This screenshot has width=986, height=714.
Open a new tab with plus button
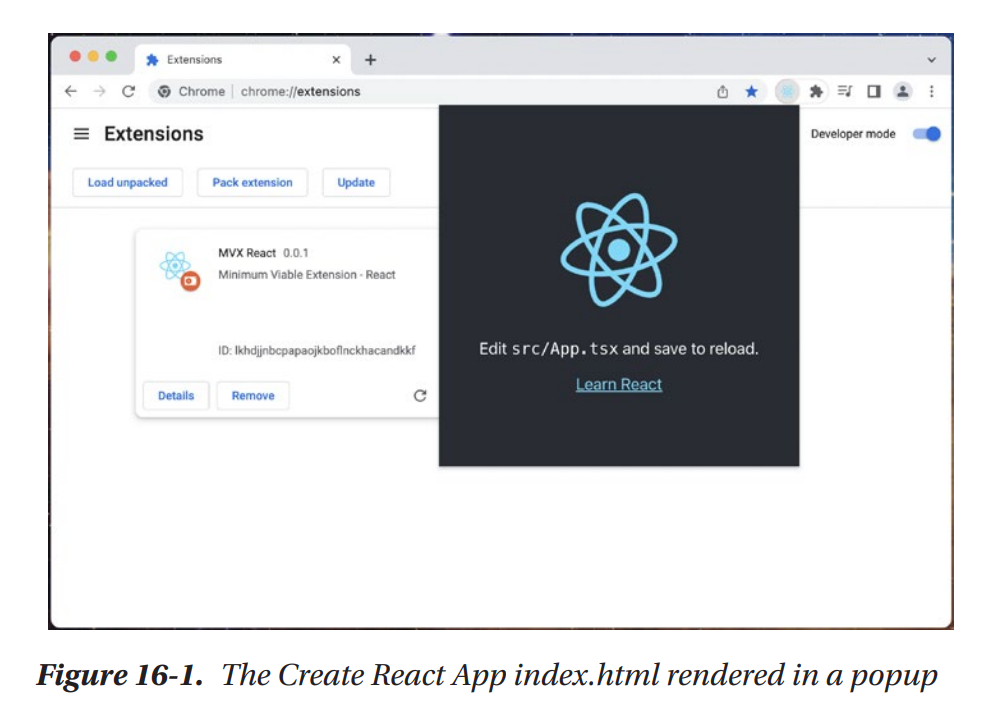pyautogui.click(x=370, y=60)
